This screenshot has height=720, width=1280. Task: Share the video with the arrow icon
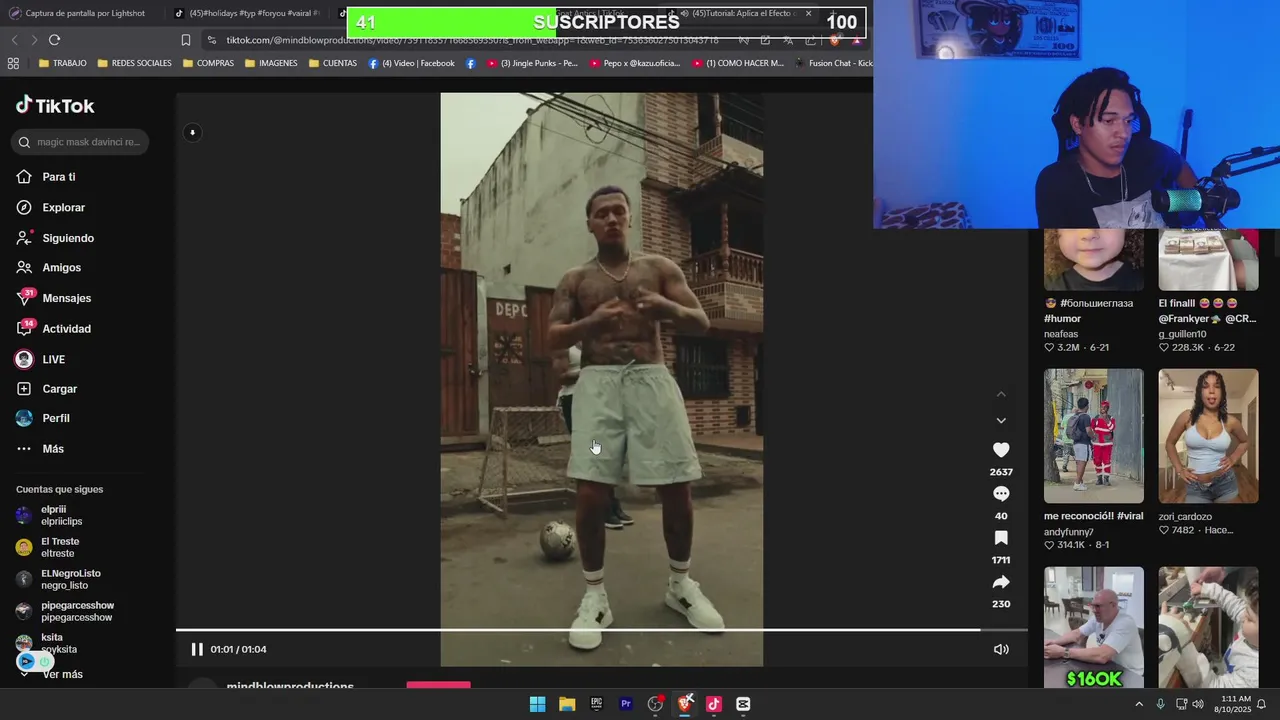(x=1001, y=582)
